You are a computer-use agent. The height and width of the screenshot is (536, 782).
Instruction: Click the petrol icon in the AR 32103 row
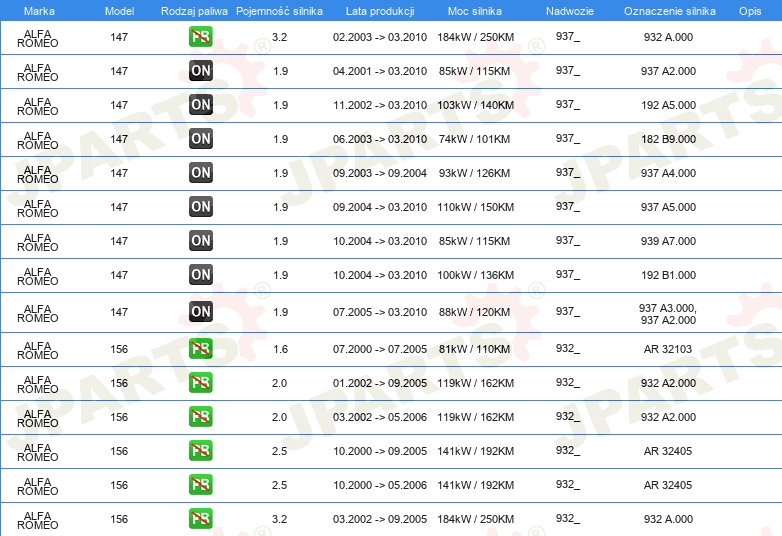[200, 349]
